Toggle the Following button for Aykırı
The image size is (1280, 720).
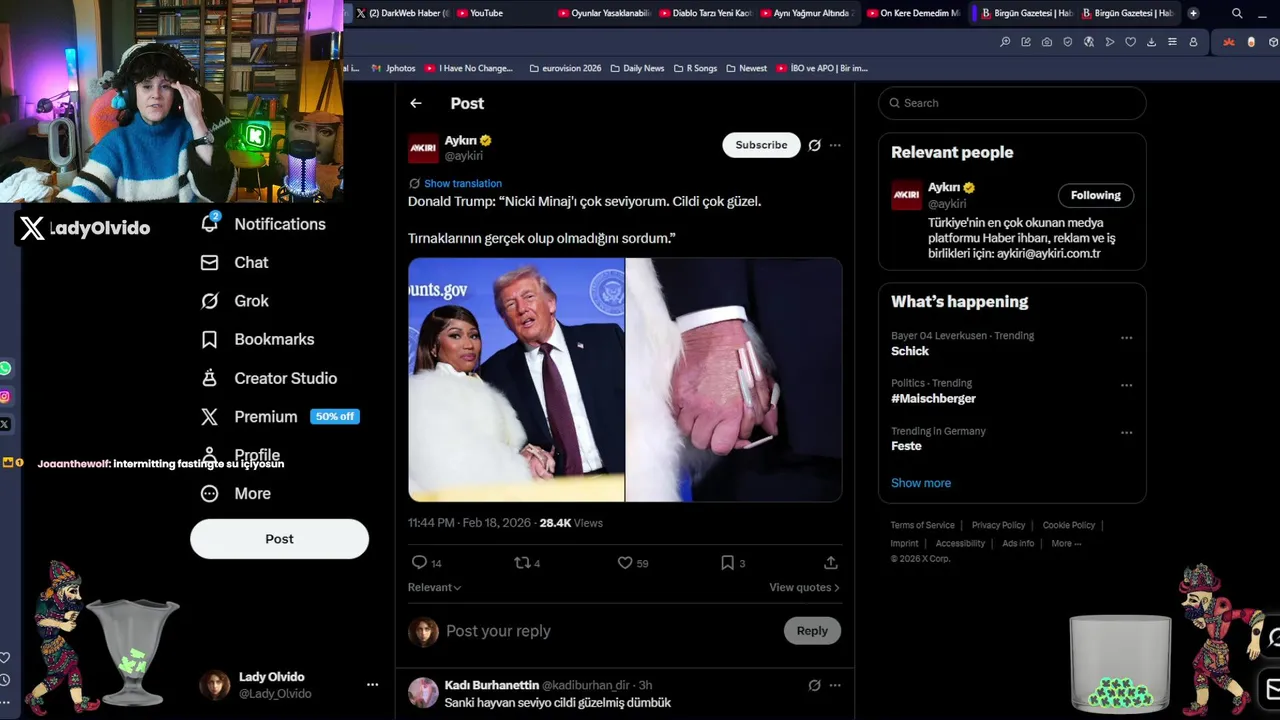coord(1096,195)
